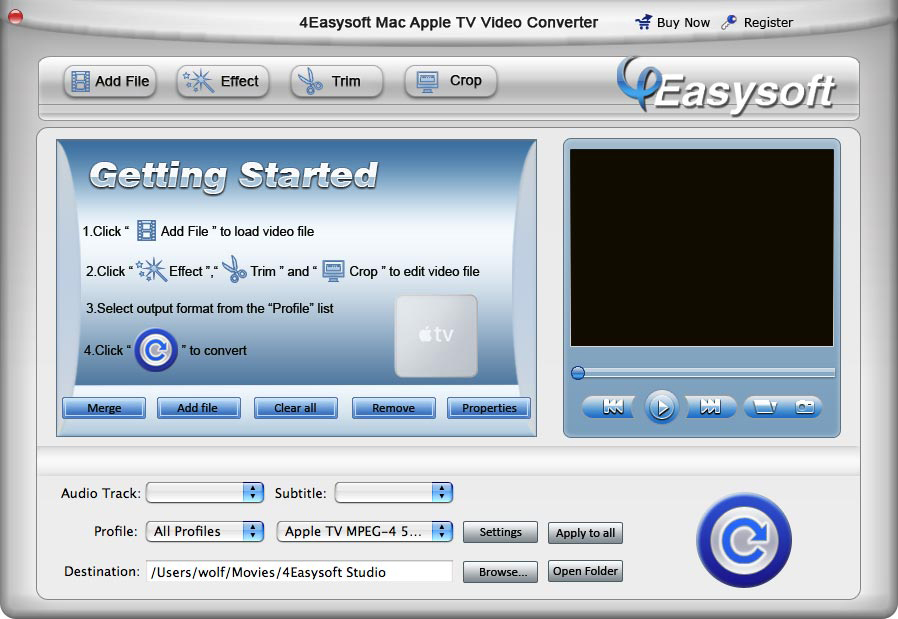
Task: Expand the Subtitle dropdown
Action: click(x=393, y=492)
